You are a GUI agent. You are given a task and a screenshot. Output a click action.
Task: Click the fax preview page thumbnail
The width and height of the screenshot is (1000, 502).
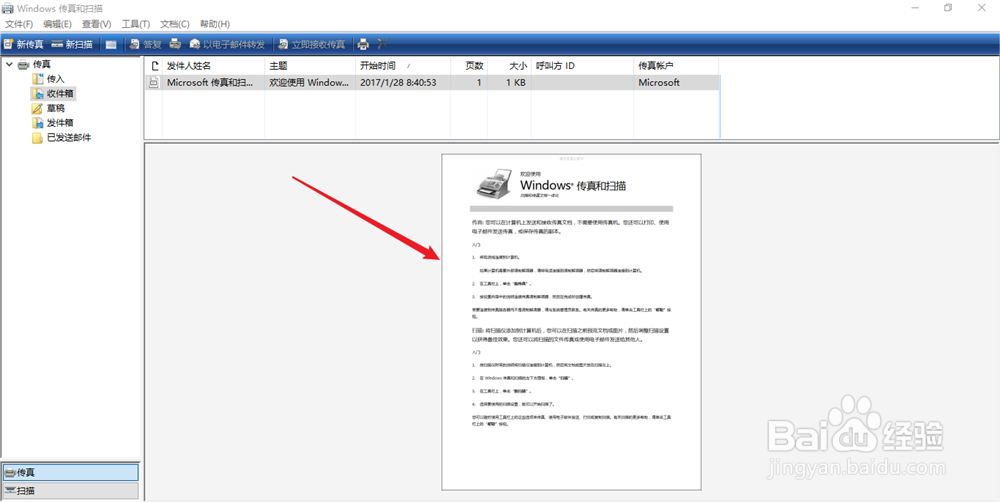[x=571, y=322]
